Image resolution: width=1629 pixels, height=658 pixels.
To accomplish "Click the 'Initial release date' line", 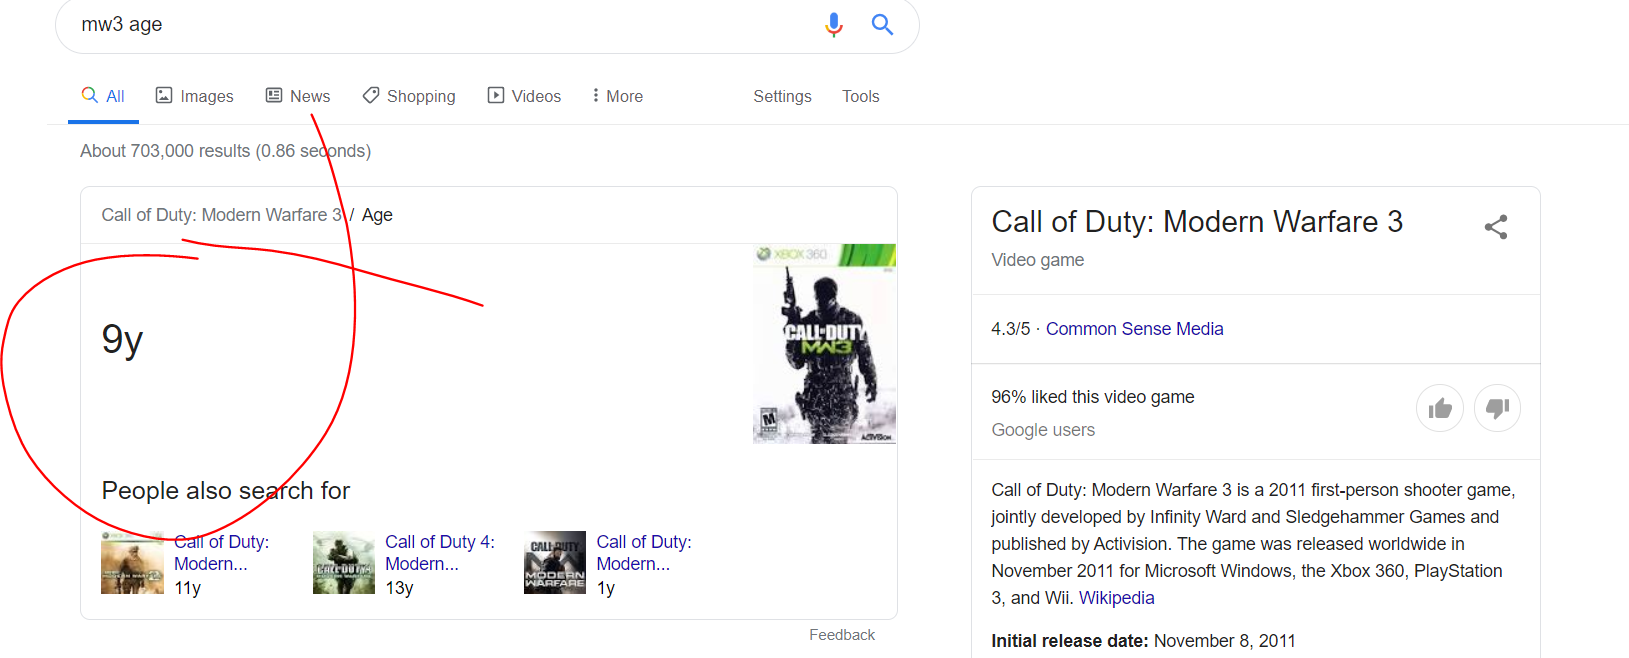I will coord(1143,641).
